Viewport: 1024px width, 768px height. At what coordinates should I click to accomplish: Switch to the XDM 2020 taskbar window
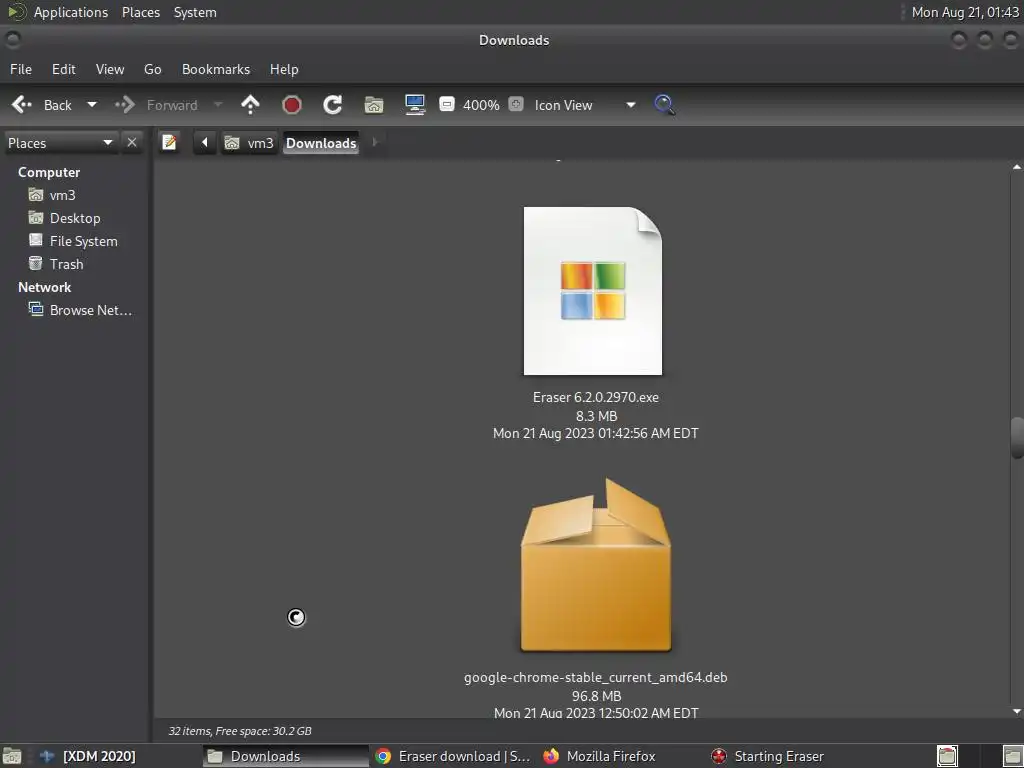88,756
